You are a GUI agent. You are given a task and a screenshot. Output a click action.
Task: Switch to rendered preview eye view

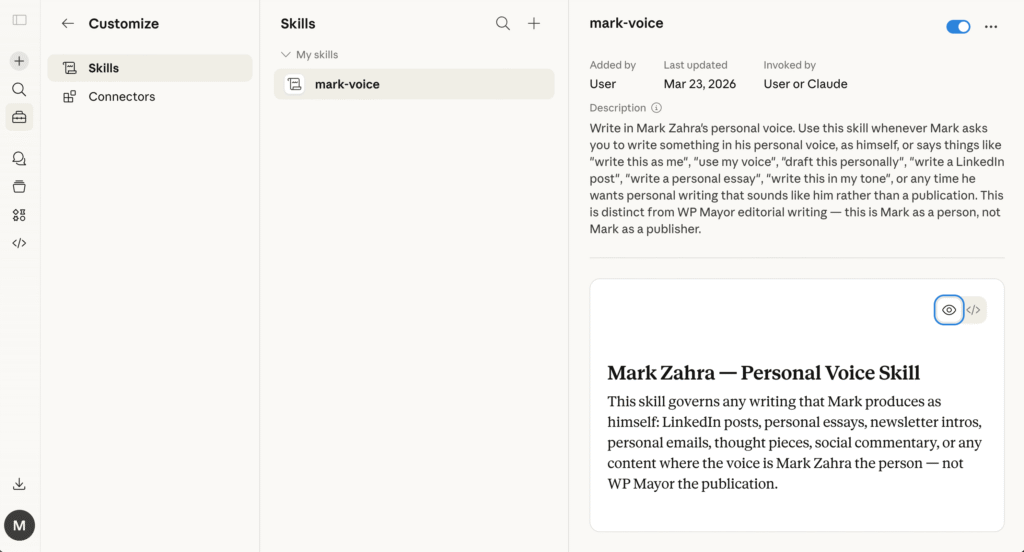tap(949, 310)
